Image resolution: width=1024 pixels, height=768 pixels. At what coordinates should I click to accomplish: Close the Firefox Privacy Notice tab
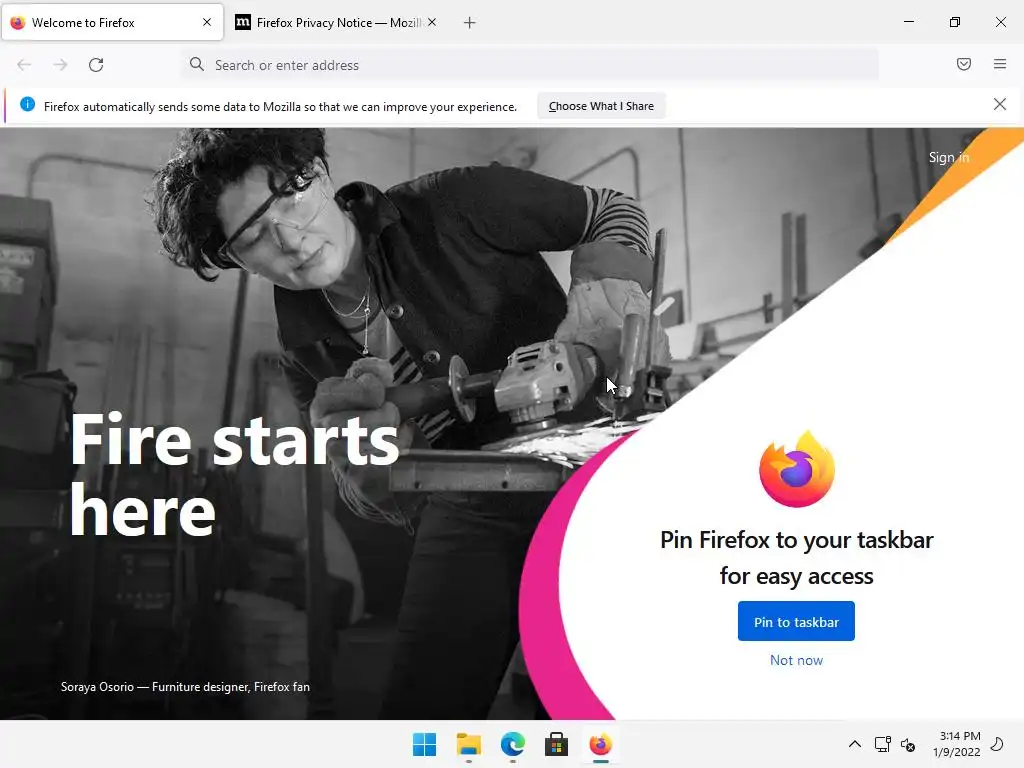pyautogui.click(x=432, y=22)
